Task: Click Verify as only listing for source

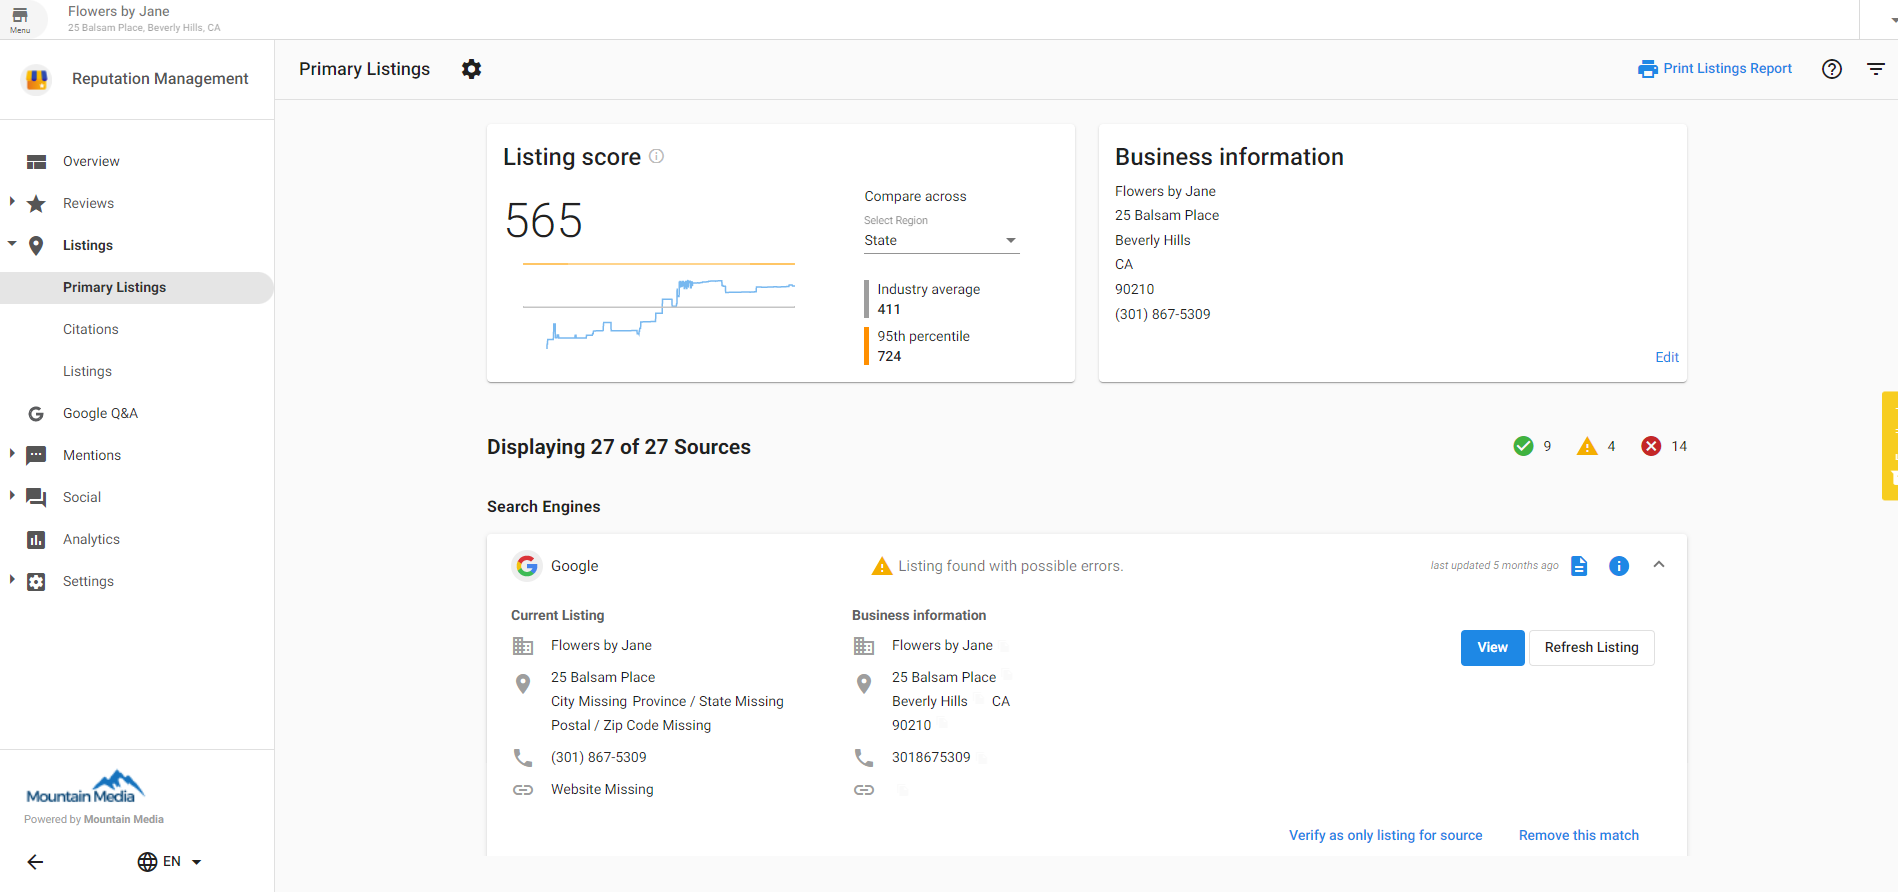Action: point(1385,836)
